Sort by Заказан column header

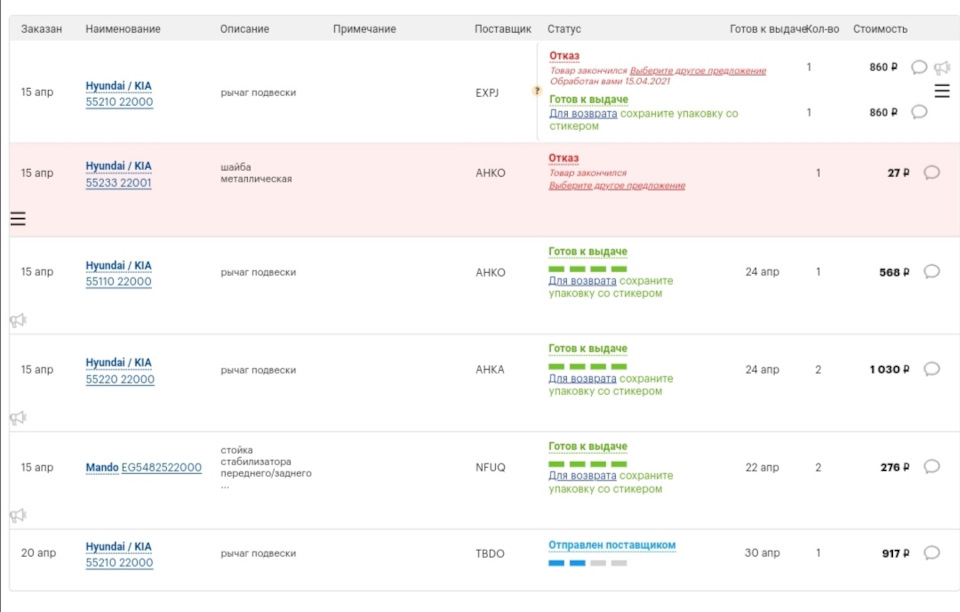tap(41, 29)
